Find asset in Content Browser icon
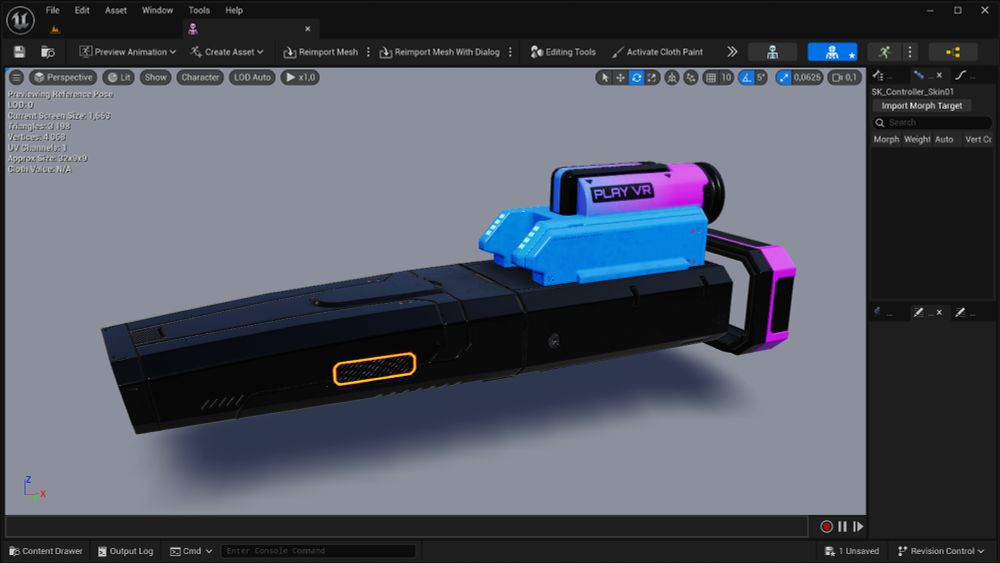 pos(47,52)
